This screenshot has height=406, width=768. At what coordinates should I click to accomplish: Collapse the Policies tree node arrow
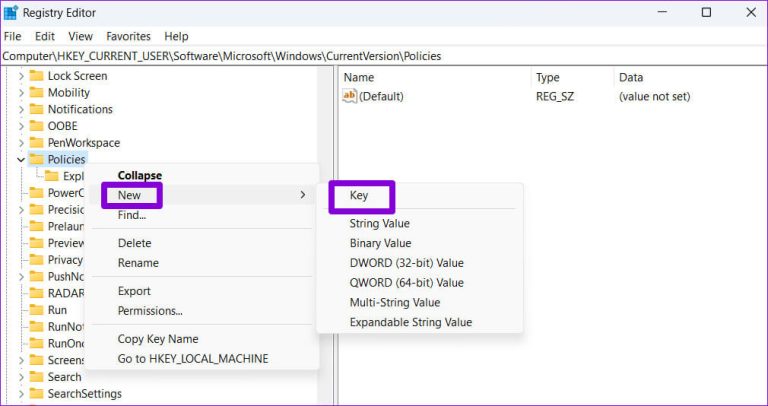(x=21, y=160)
